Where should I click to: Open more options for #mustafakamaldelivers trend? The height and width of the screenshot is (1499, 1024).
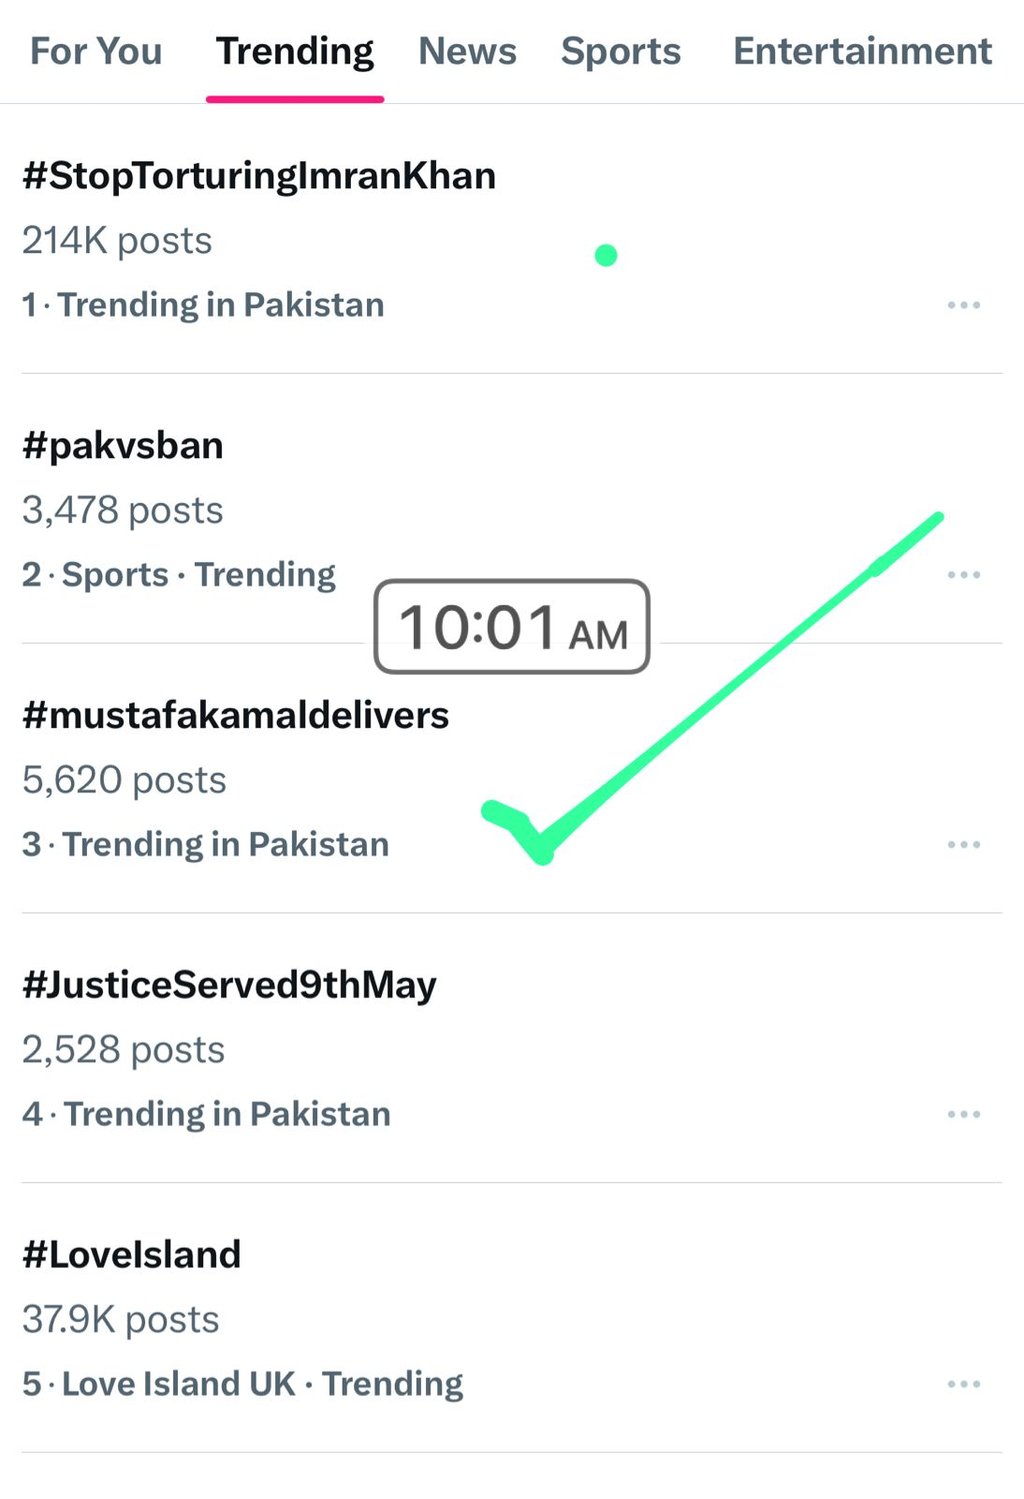(963, 844)
